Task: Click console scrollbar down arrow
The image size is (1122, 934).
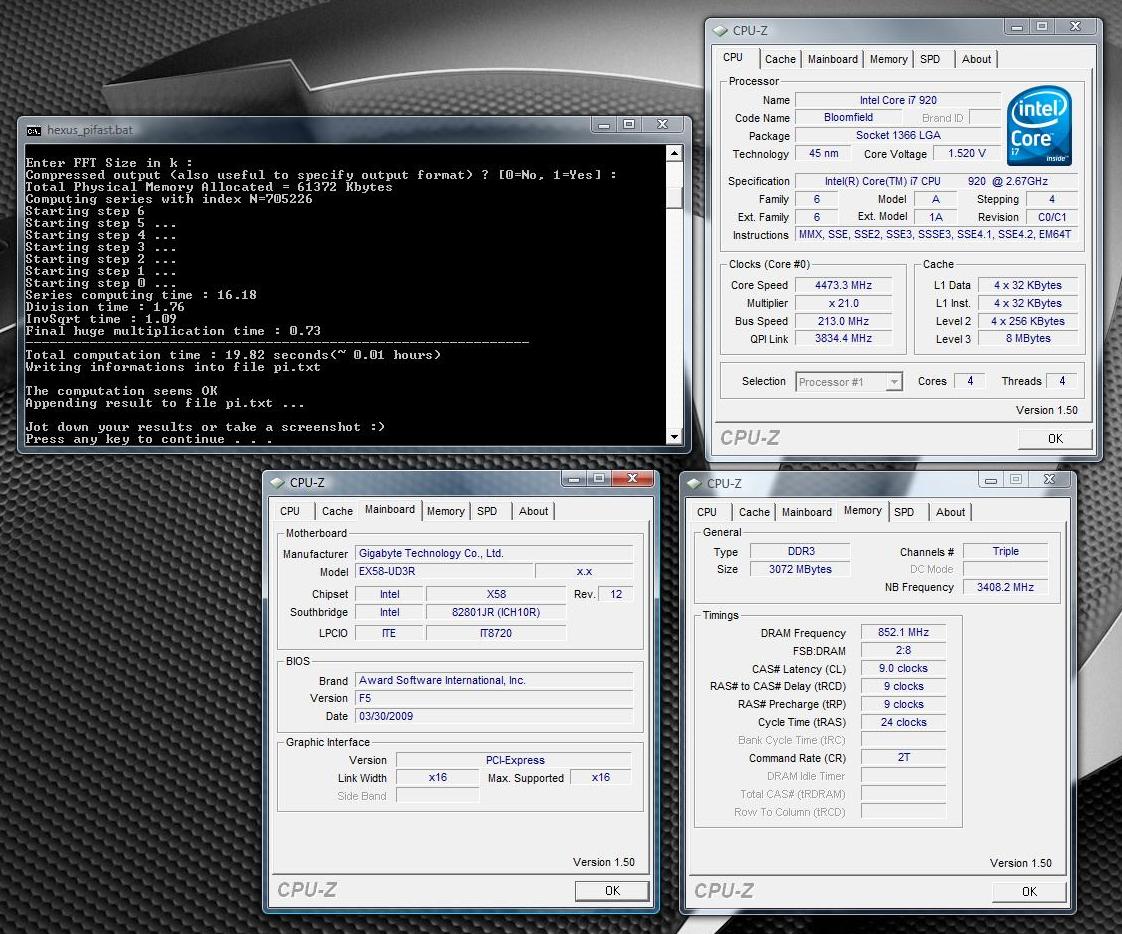Action: point(674,436)
